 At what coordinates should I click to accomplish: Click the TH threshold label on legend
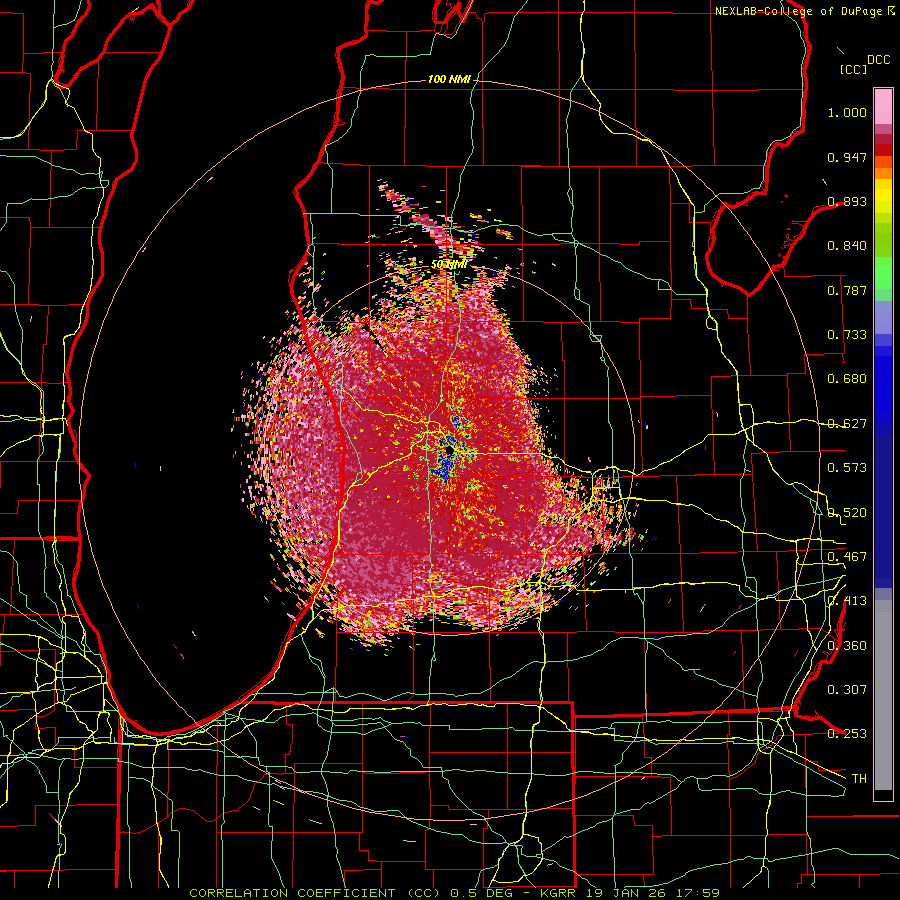click(x=859, y=779)
